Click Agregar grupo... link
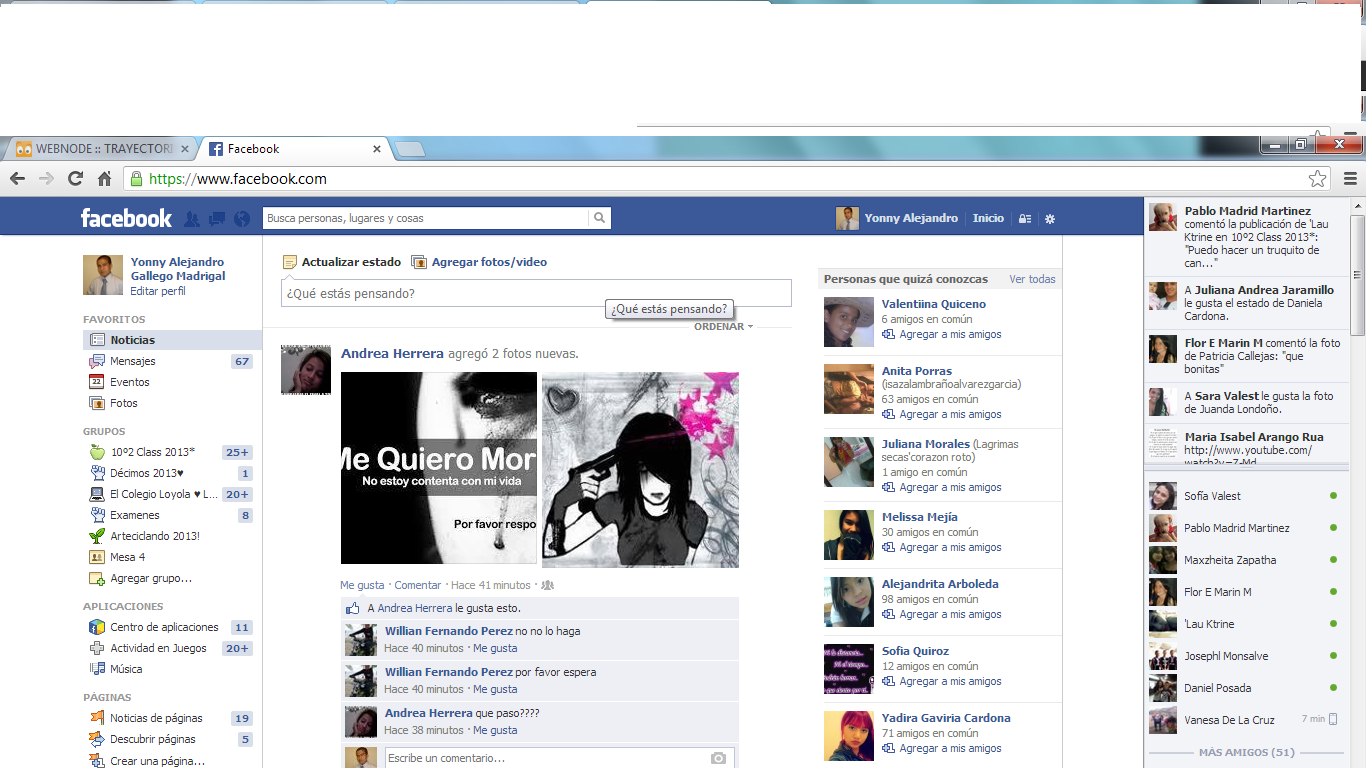 [151, 578]
